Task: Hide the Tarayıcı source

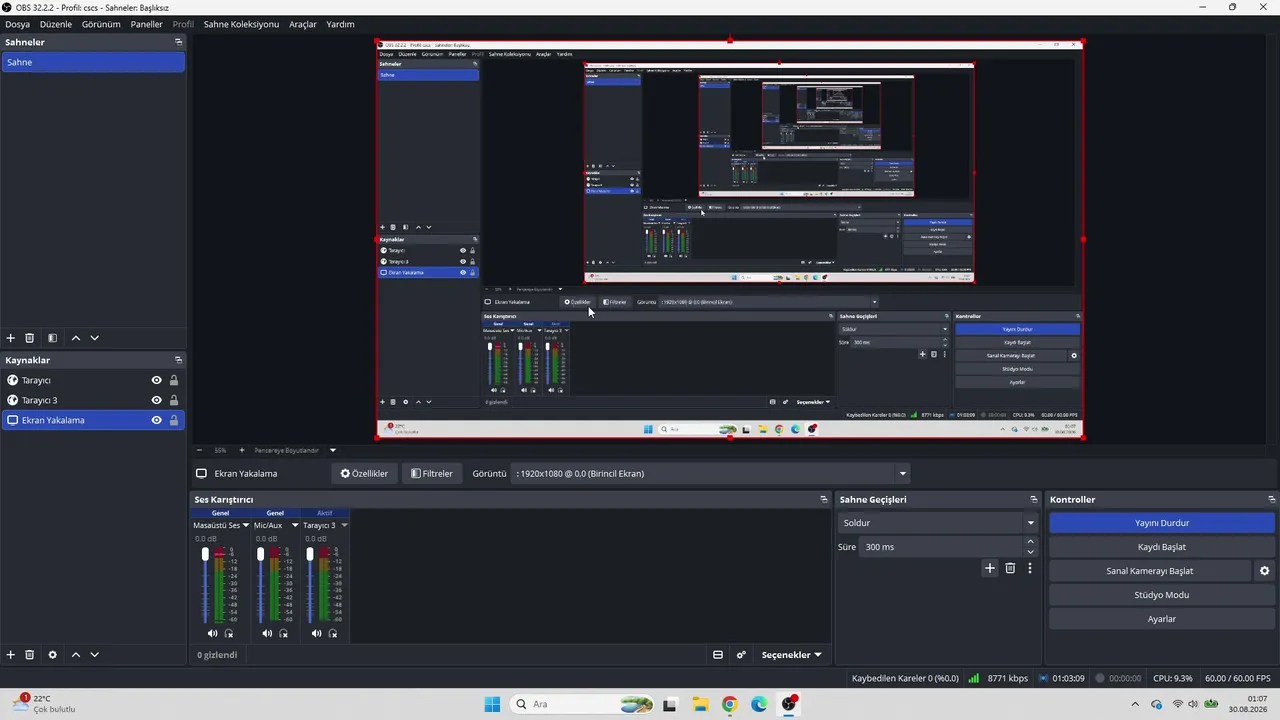Action: pyautogui.click(x=156, y=380)
